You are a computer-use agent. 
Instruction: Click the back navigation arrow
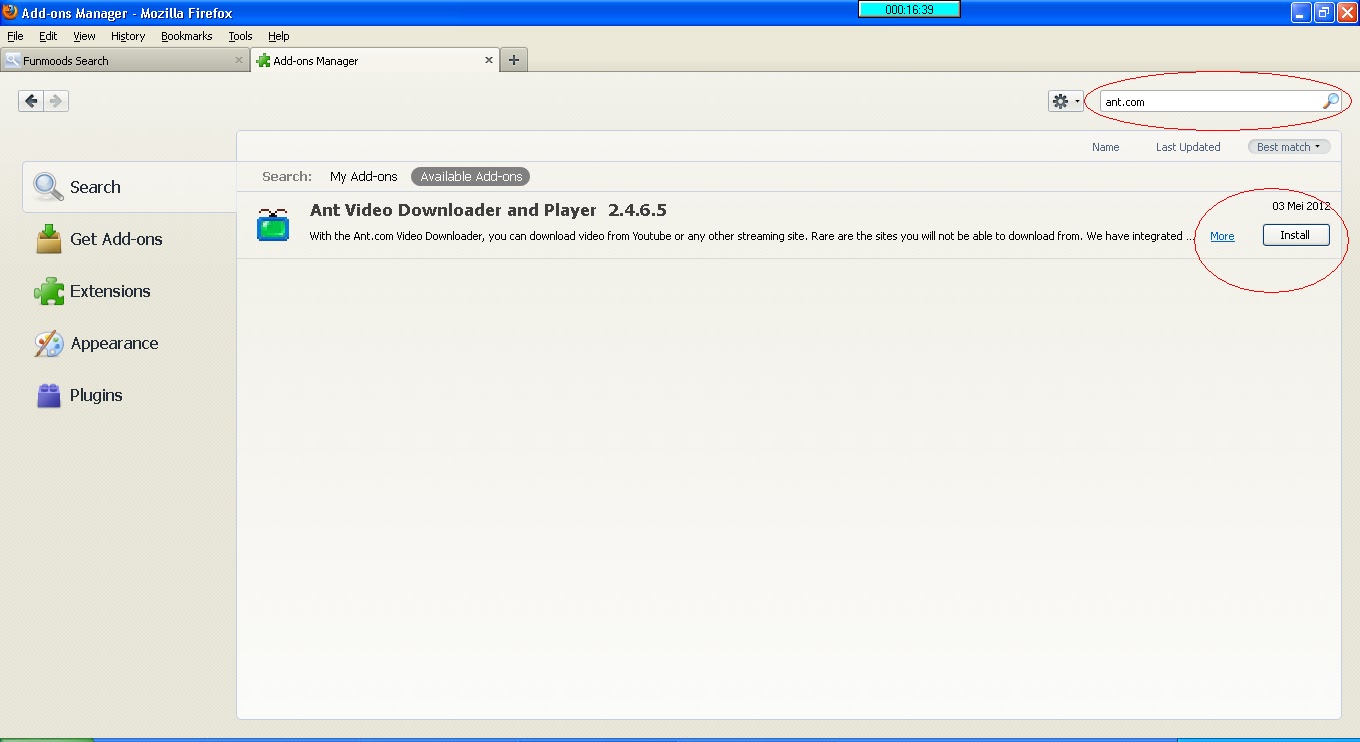pyautogui.click(x=31, y=101)
